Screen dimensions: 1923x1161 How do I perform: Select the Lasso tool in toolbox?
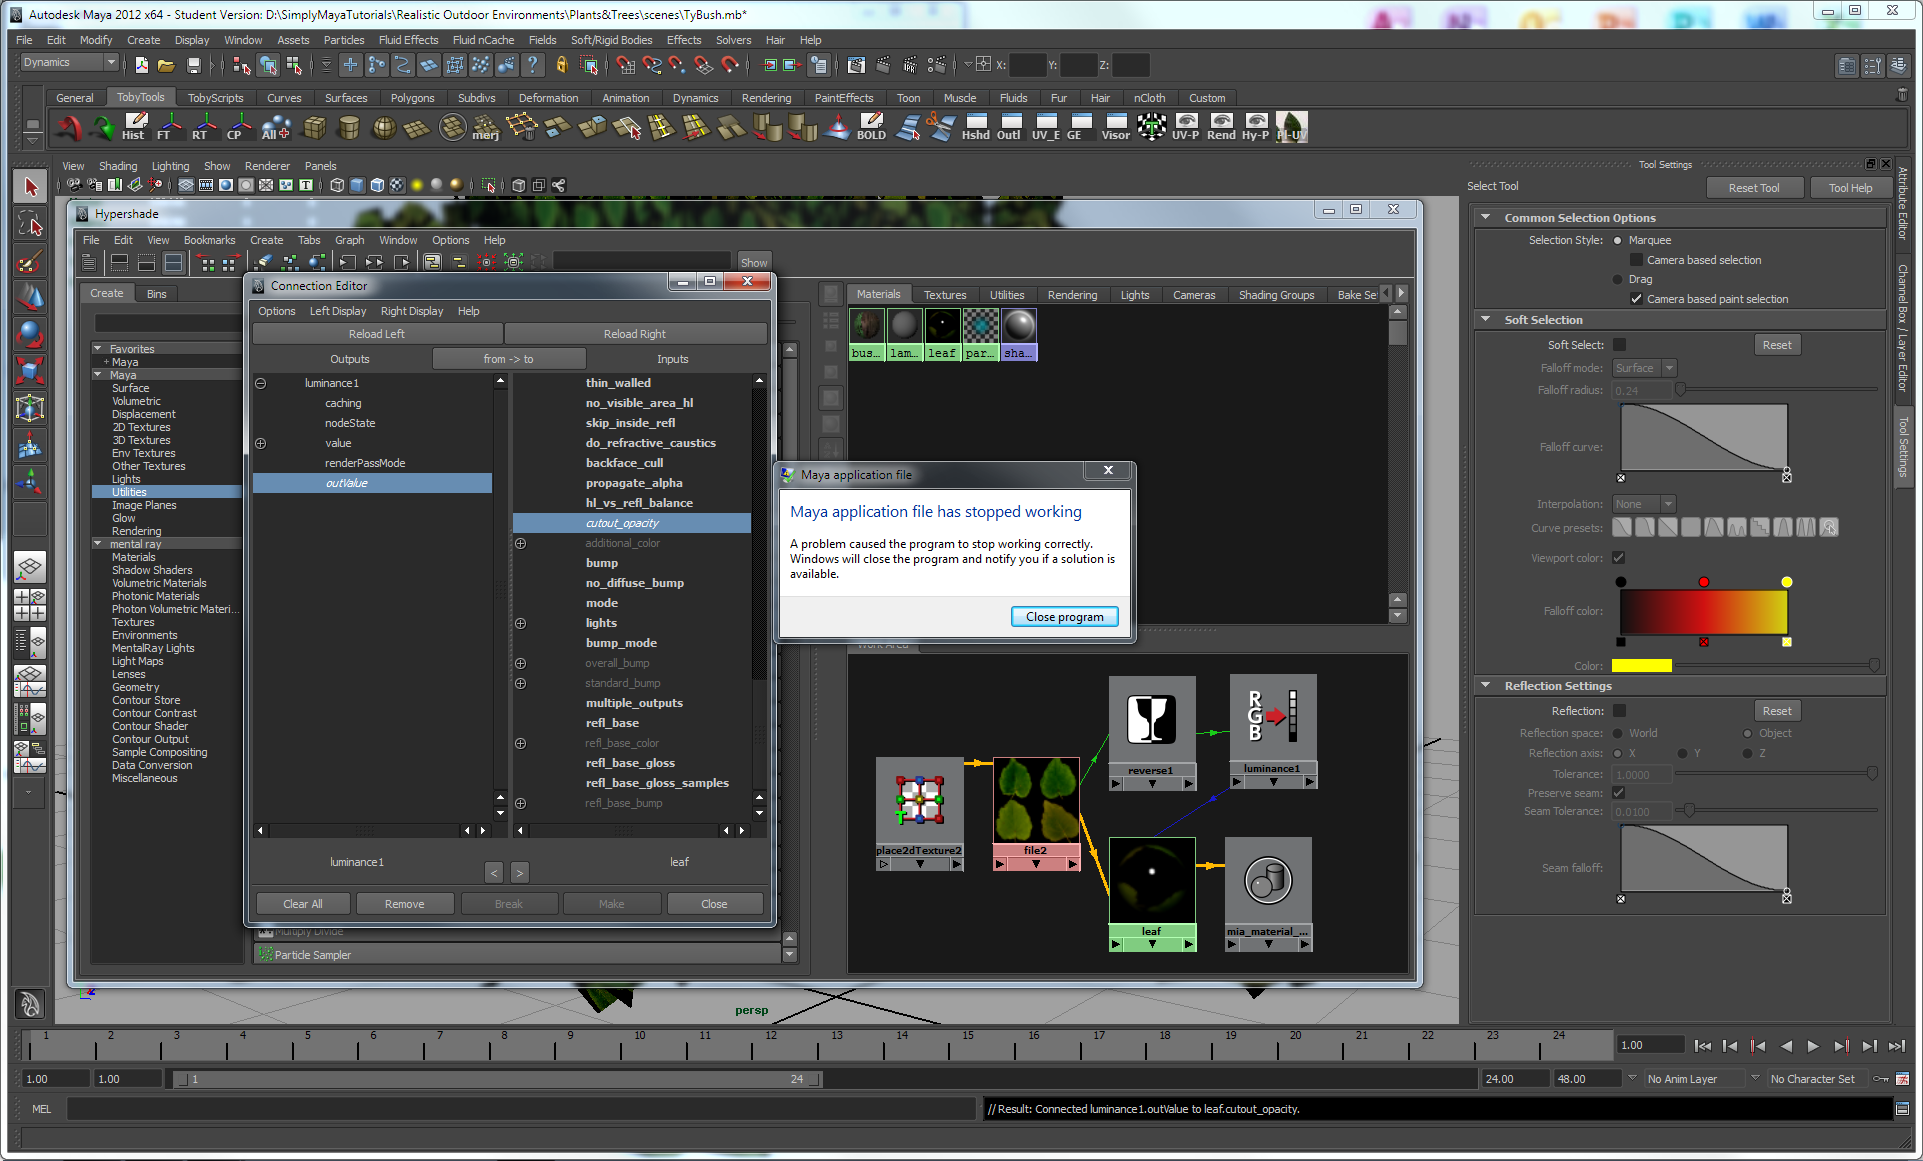coord(31,224)
